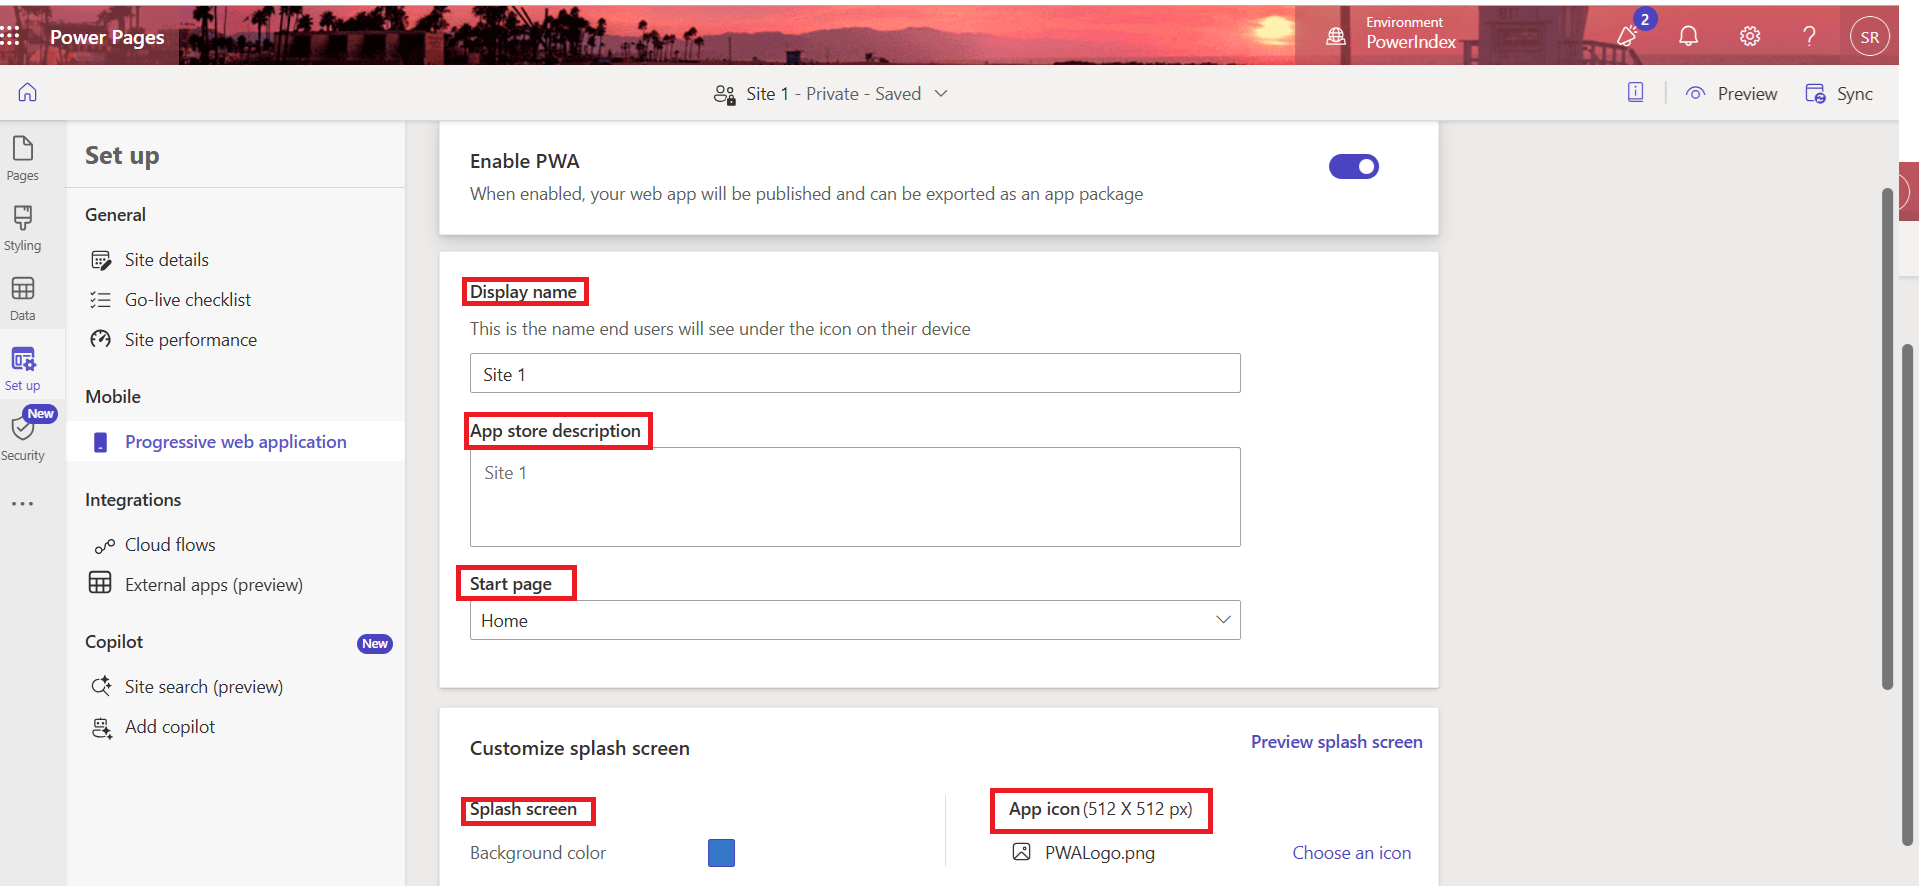Go to Home via house icon
Screen dimensions: 1919x886
(x=28, y=93)
